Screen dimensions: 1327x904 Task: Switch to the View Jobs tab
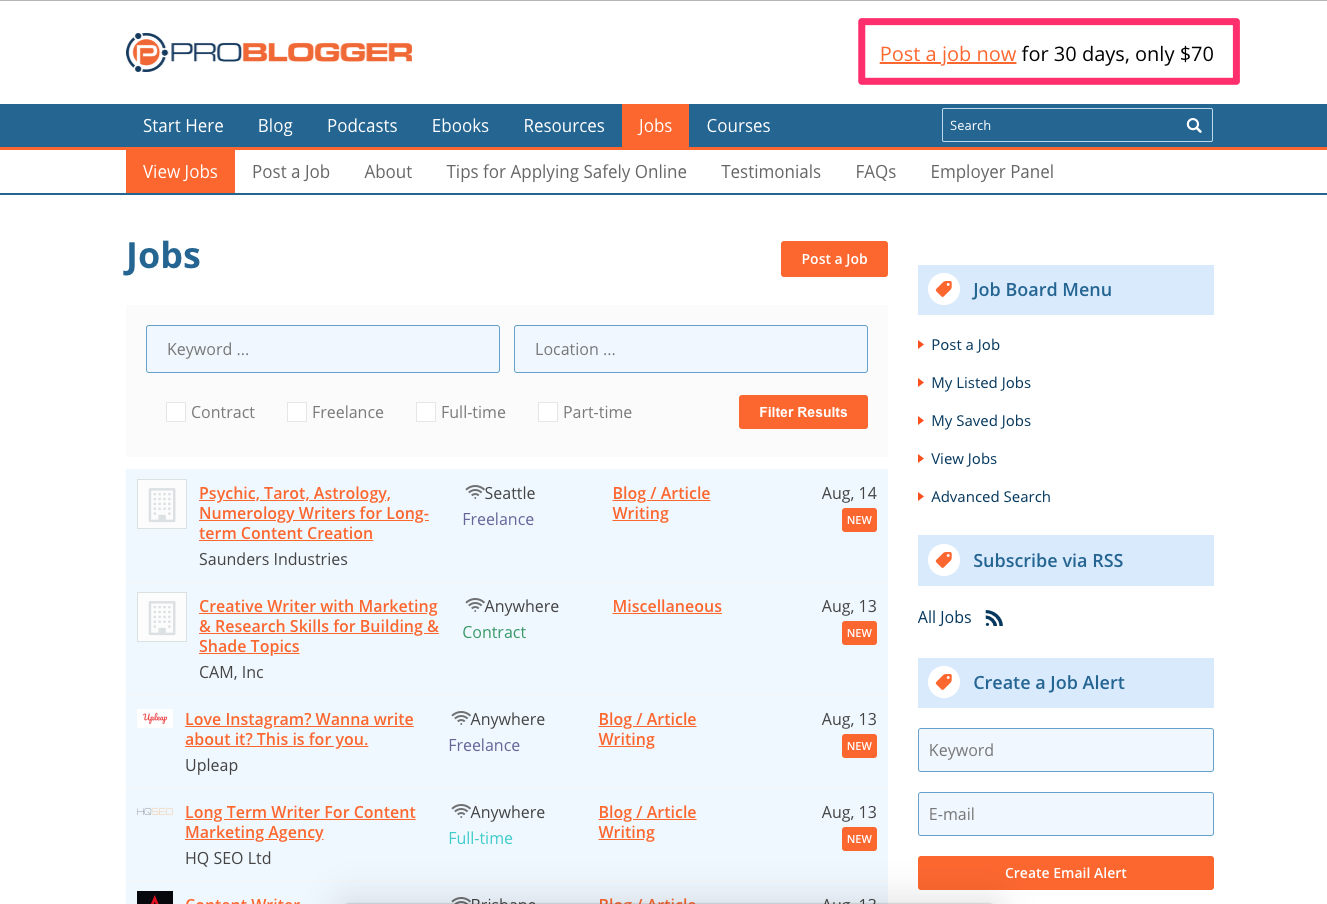(x=180, y=172)
